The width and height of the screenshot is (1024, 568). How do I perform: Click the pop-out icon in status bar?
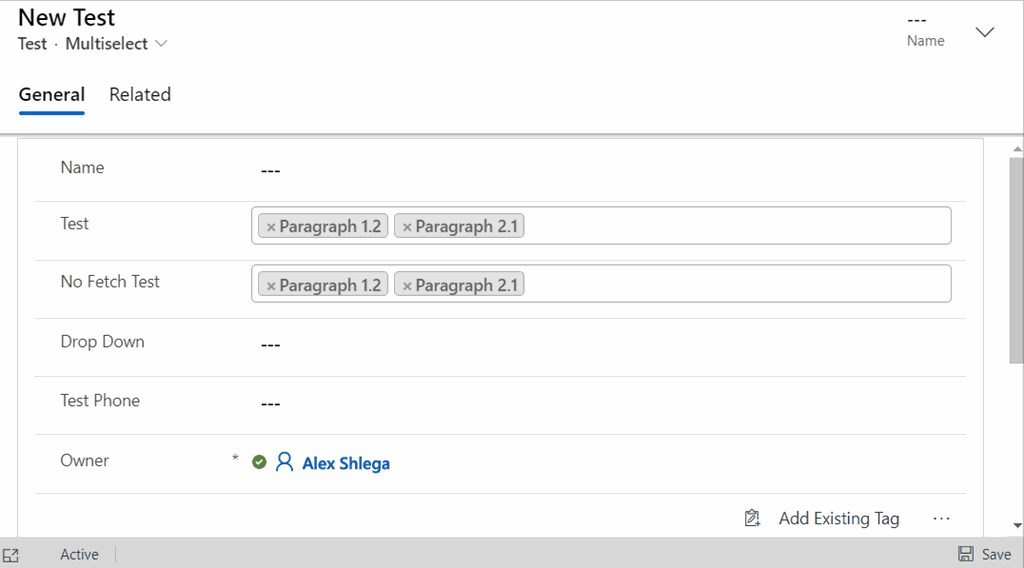(11, 556)
